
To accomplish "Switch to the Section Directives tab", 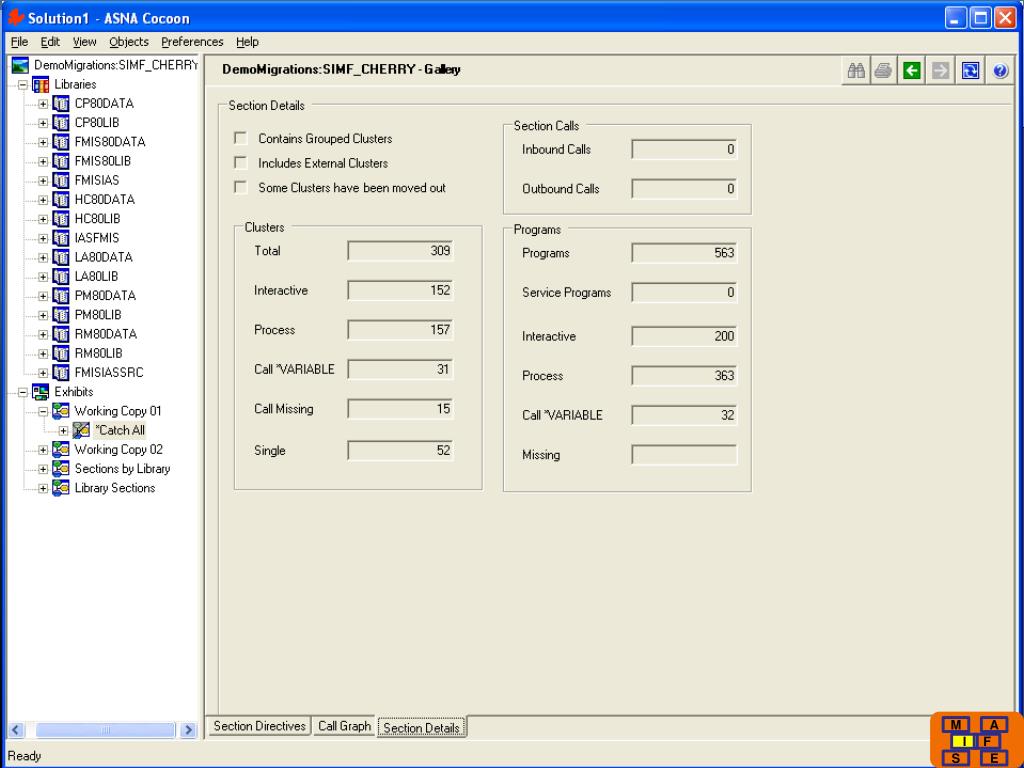I will point(259,726).
